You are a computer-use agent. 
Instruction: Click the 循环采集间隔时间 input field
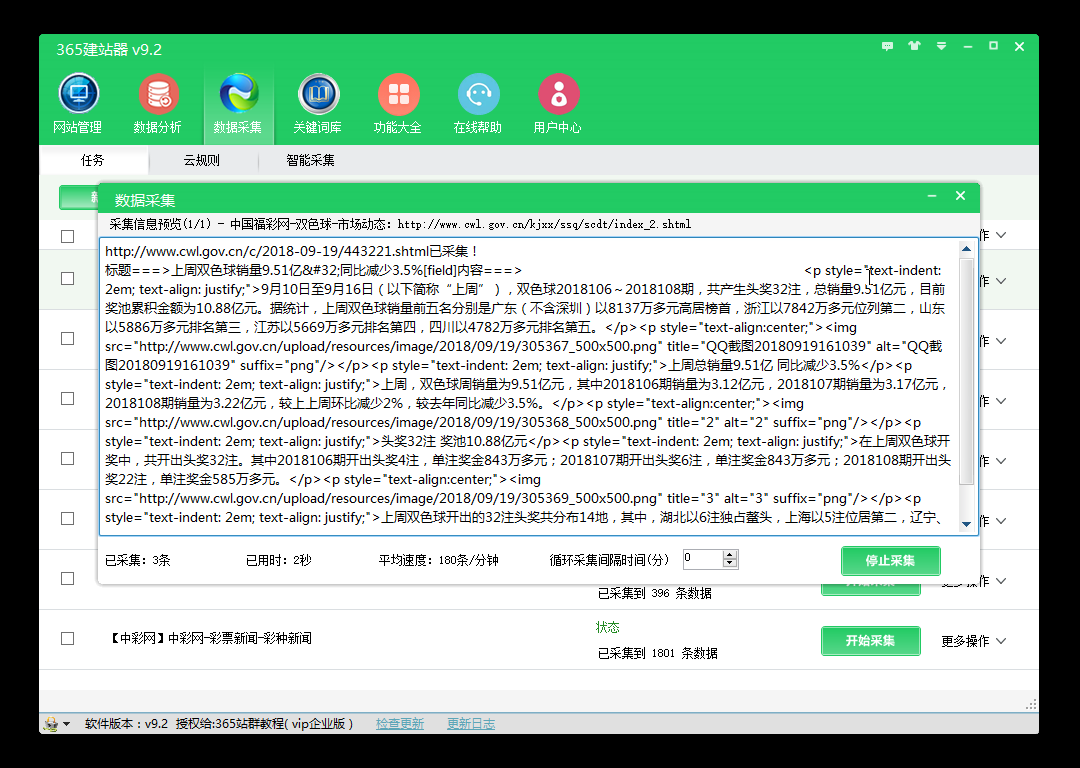click(x=703, y=559)
